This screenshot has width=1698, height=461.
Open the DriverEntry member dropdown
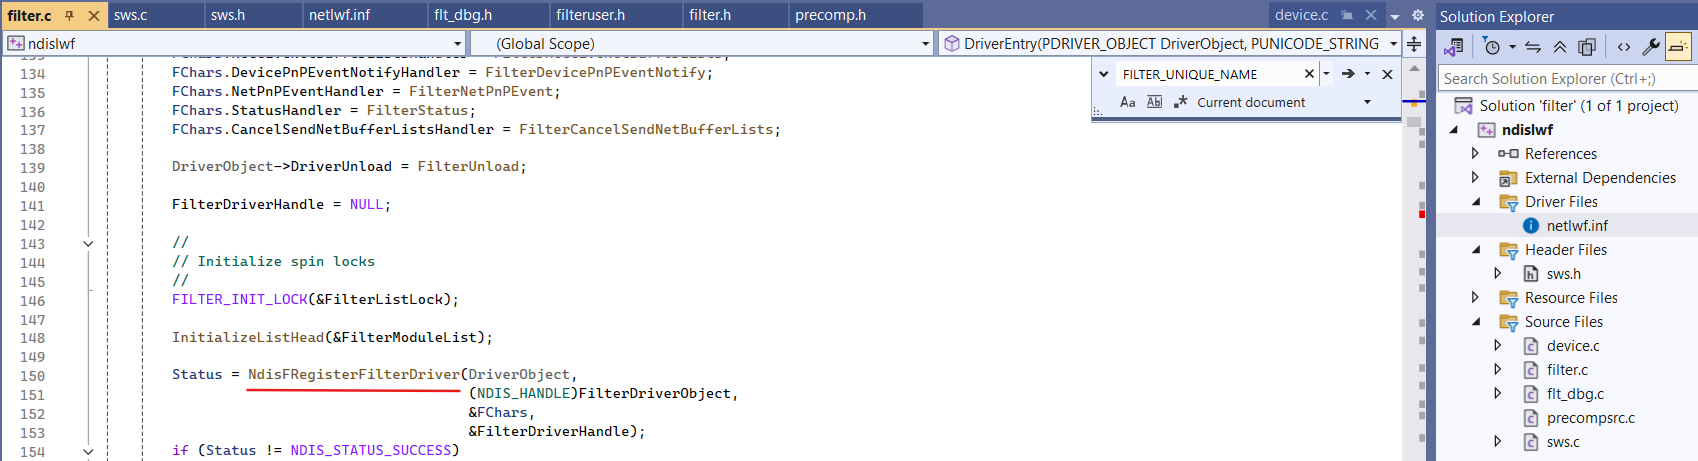click(x=1393, y=44)
